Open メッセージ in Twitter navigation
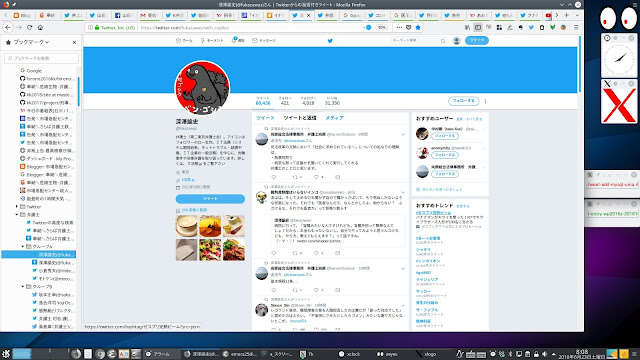The height and width of the screenshot is (360, 640). click(x=264, y=40)
